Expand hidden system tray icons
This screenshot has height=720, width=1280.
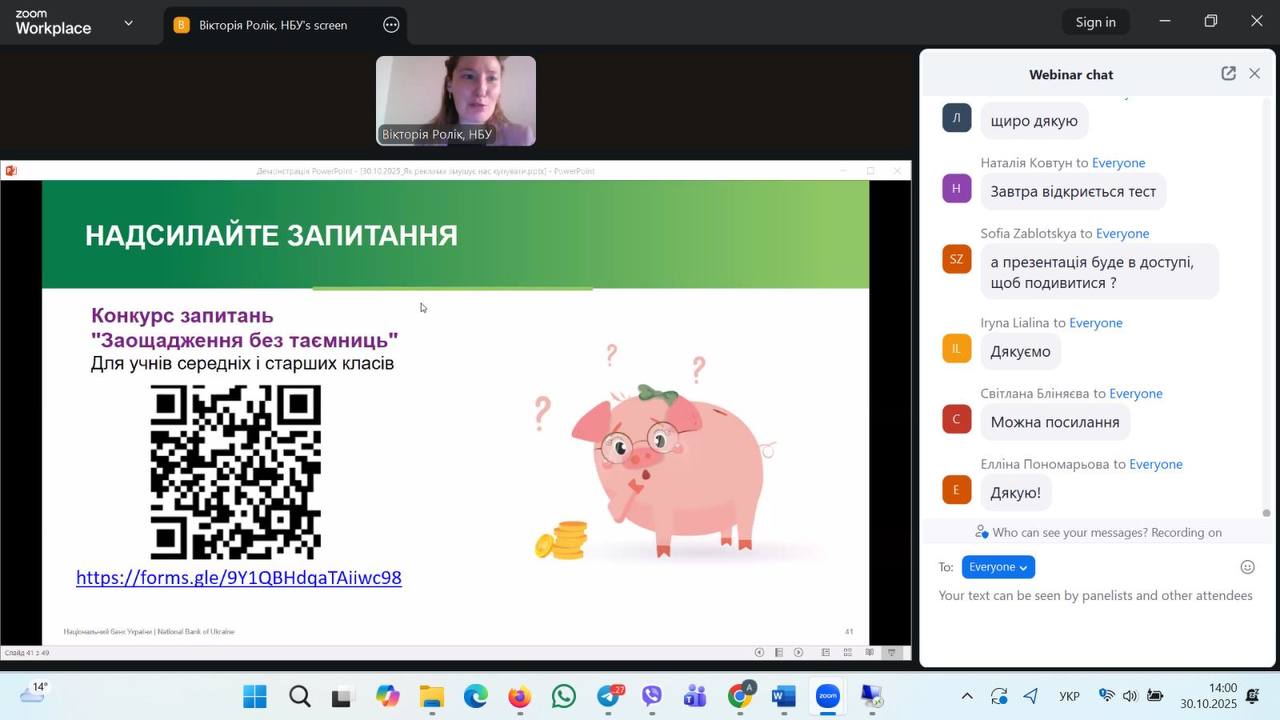966,696
